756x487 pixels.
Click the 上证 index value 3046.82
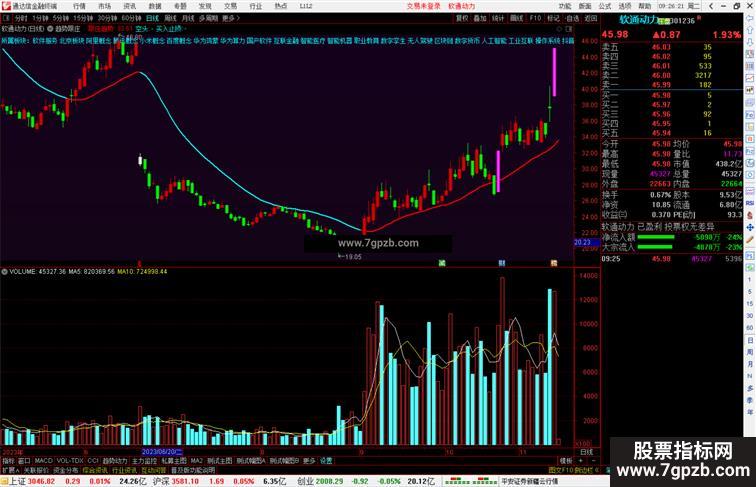tap(41, 481)
